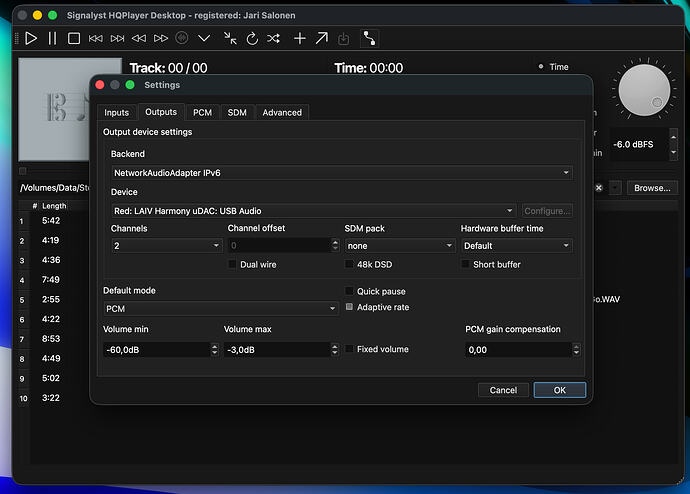This screenshot has height=494, width=690.
Task: Enable the Dual wire checkbox
Action: 232,264
